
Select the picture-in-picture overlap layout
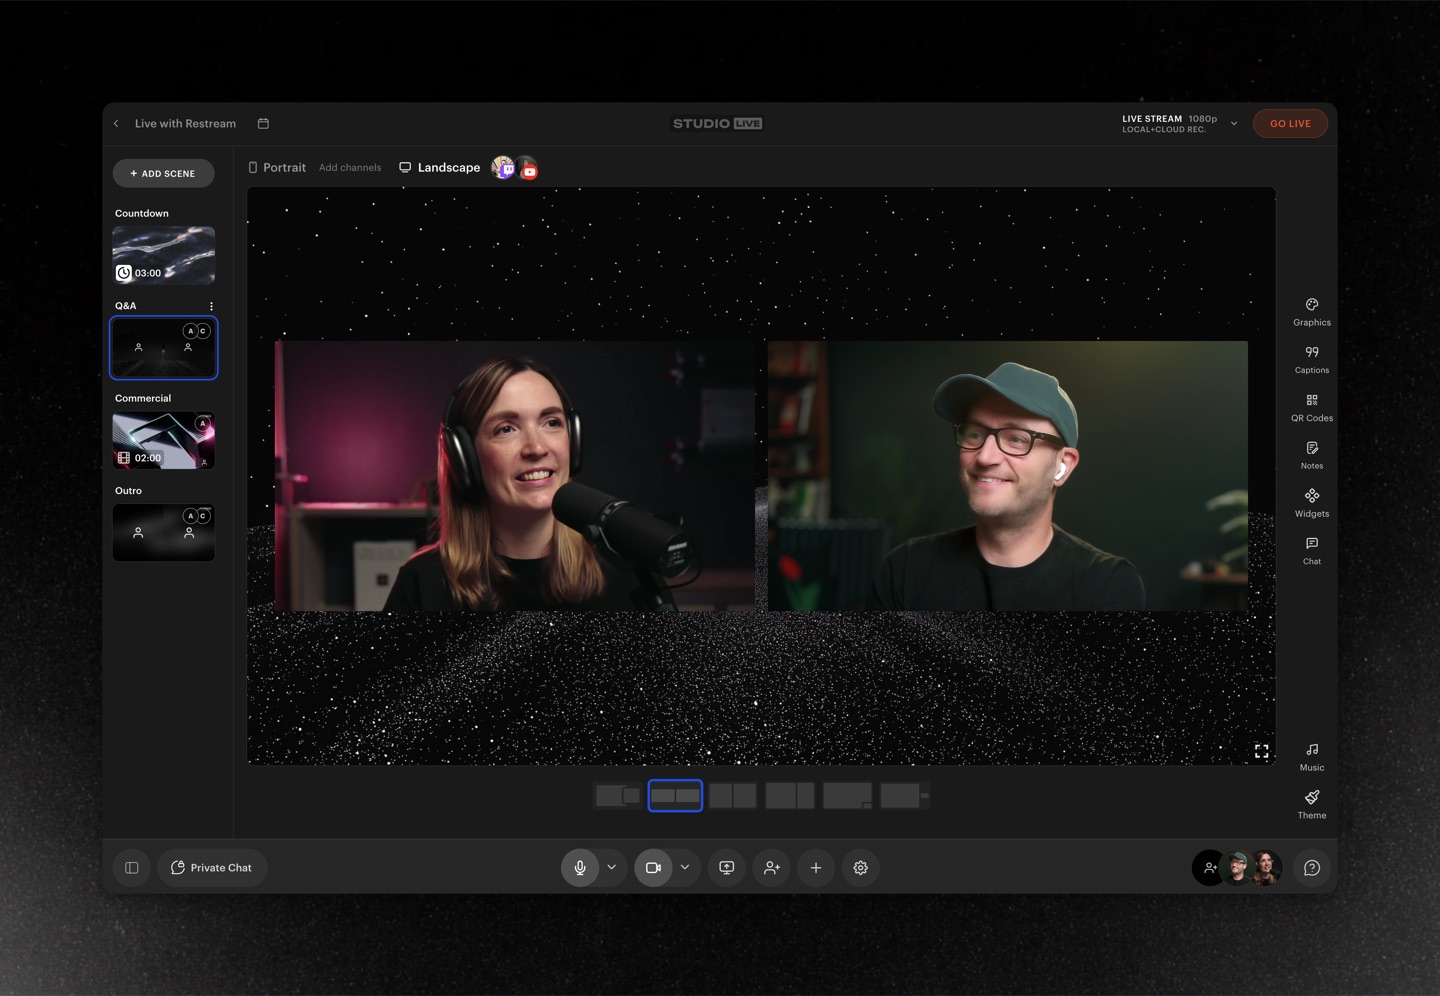pyautogui.click(x=618, y=796)
